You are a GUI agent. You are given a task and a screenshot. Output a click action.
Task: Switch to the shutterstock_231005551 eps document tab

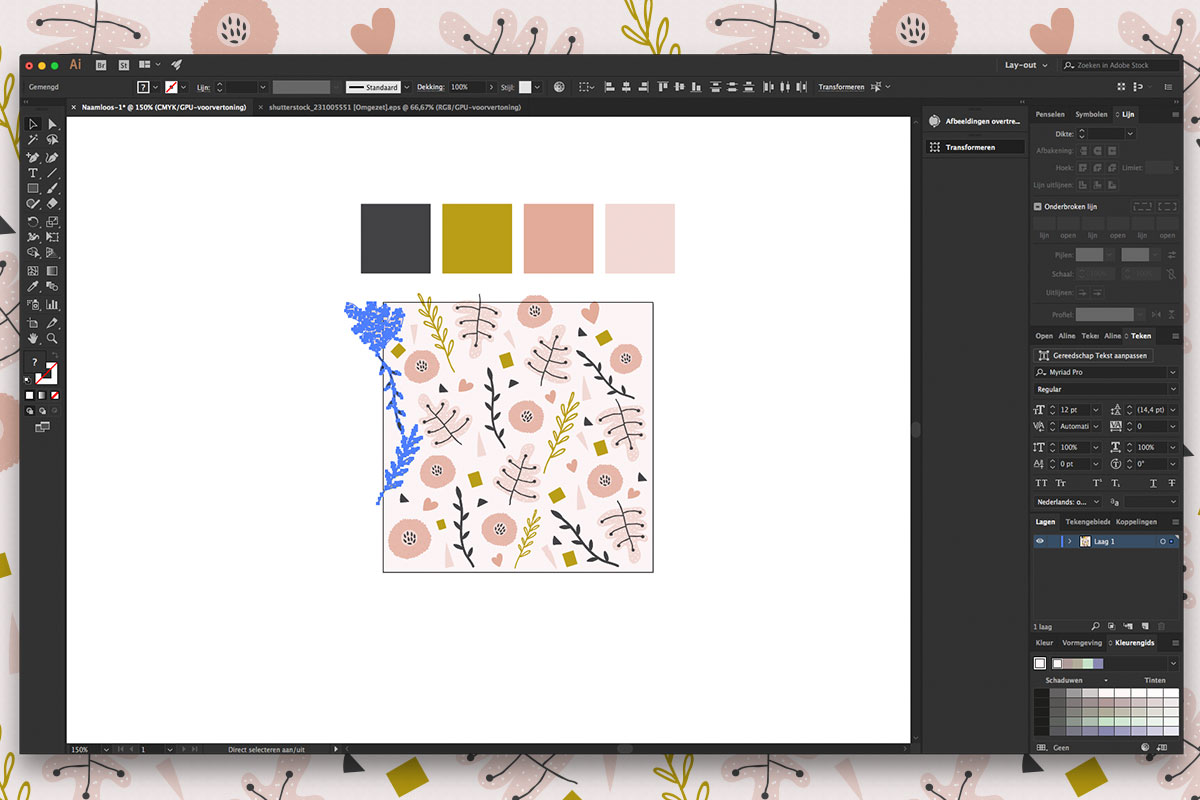(394, 107)
